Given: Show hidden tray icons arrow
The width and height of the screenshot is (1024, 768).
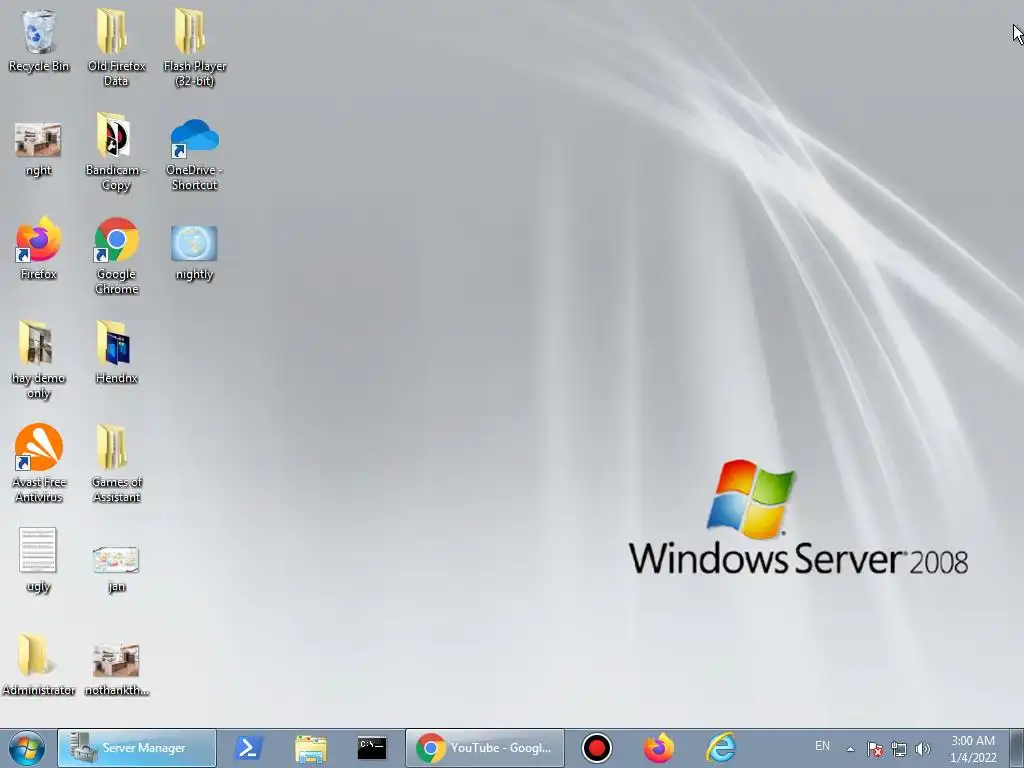Looking at the screenshot, I should (x=850, y=749).
